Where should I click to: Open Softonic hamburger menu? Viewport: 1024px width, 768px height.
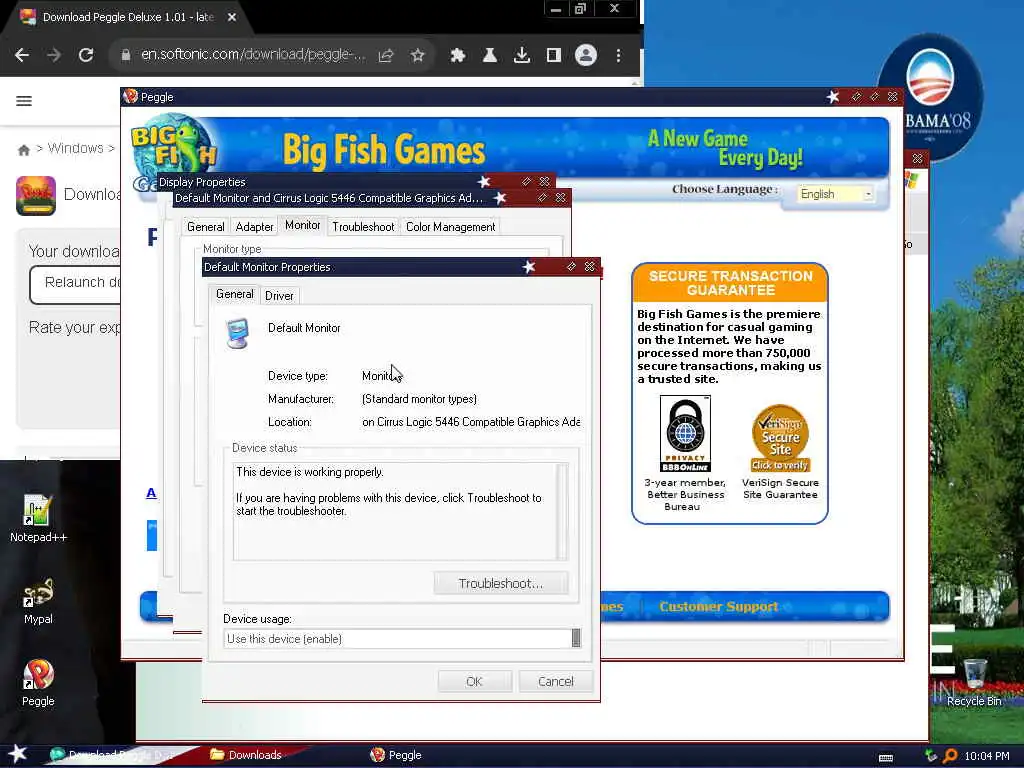click(24, 101)
